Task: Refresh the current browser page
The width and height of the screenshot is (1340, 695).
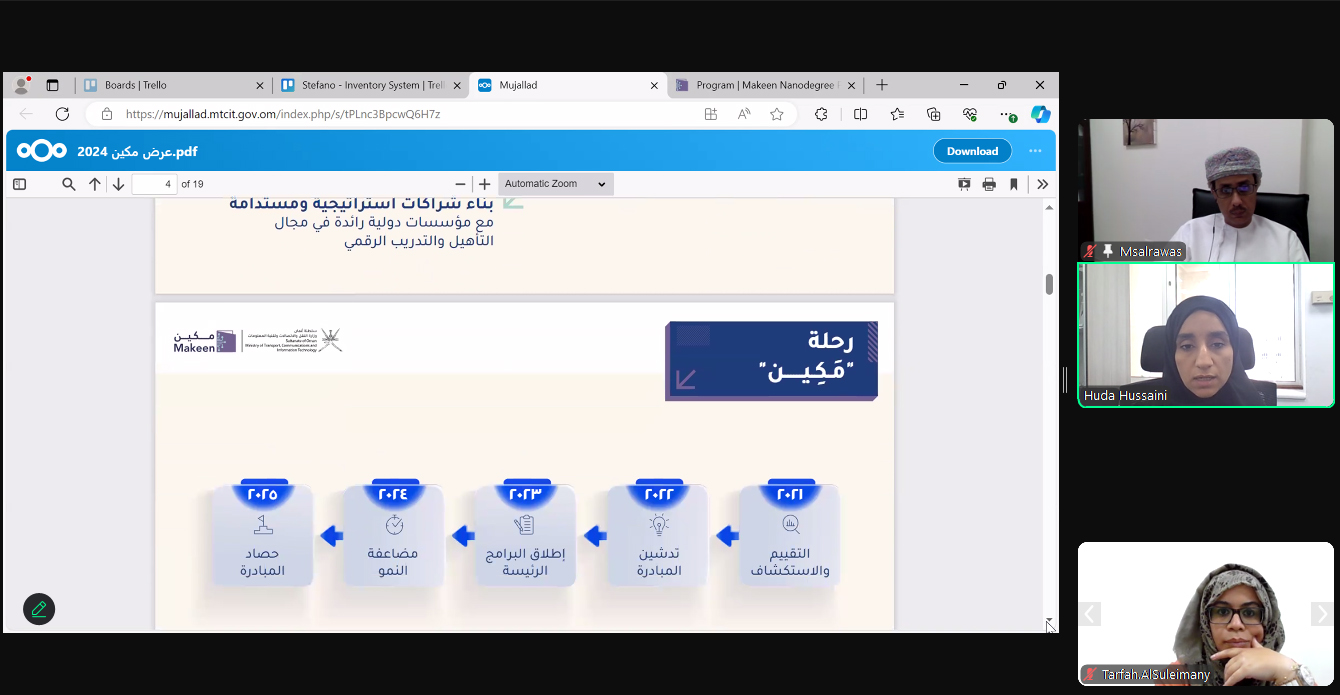Action: click(62, 114)
